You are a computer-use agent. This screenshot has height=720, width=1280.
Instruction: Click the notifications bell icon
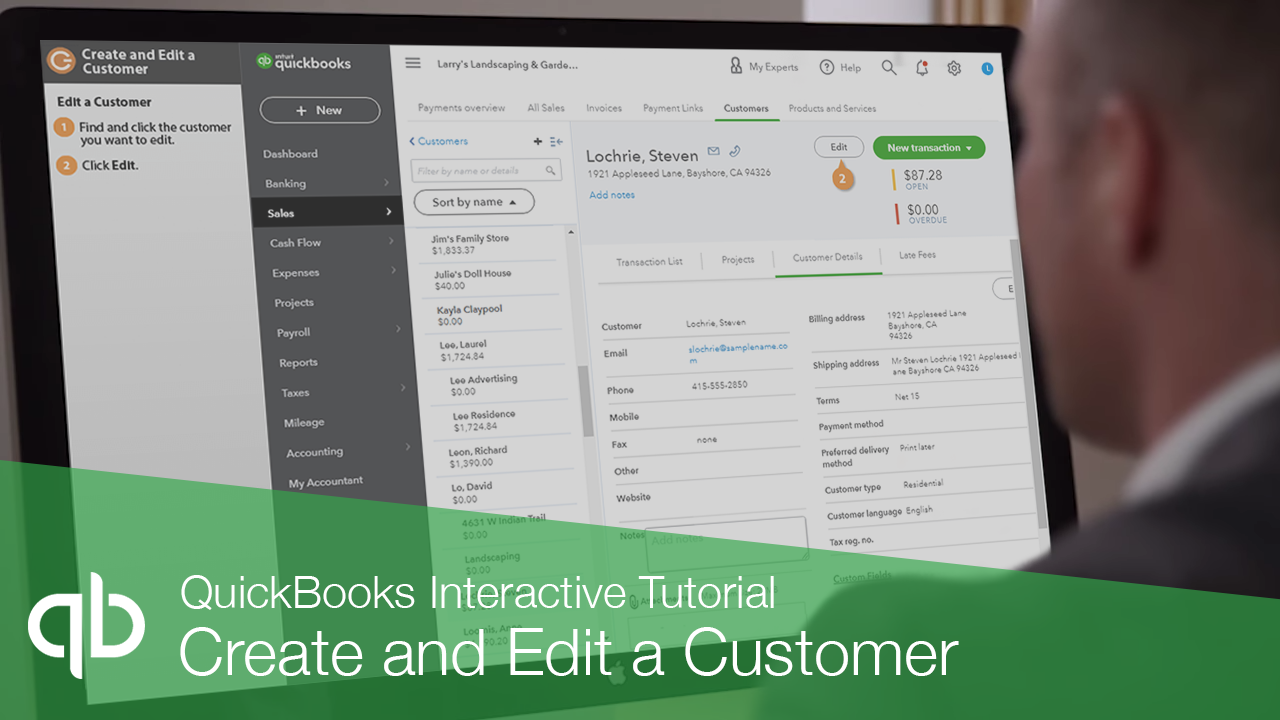click(921, 67)
